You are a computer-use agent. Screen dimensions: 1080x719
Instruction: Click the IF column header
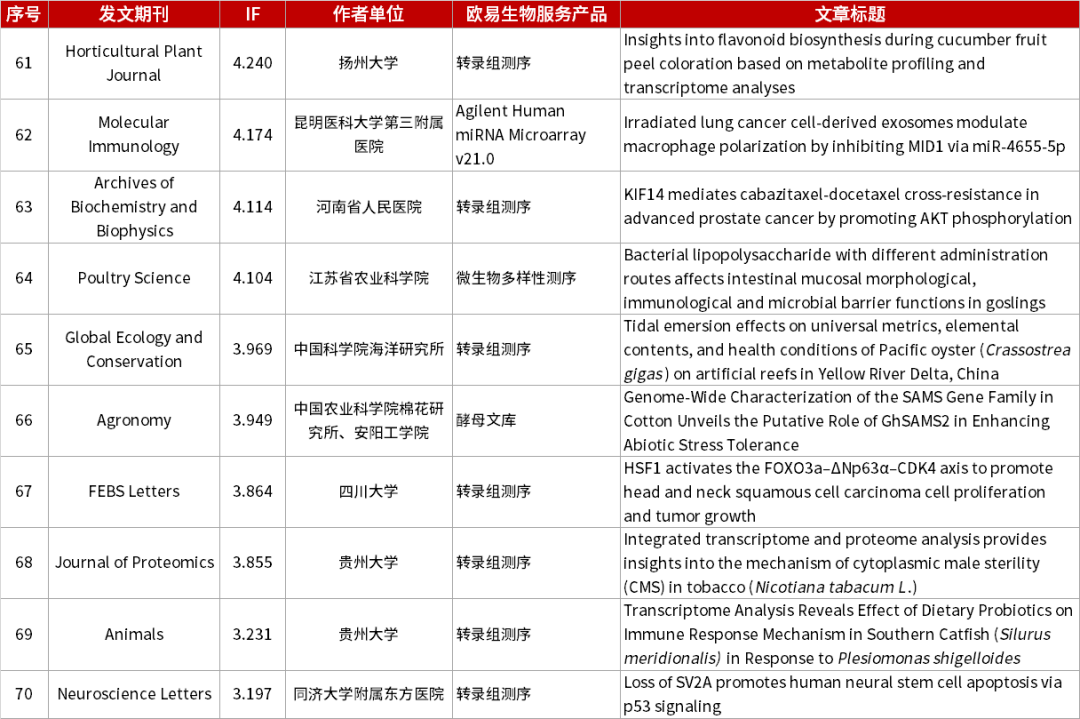pos(253,14)
